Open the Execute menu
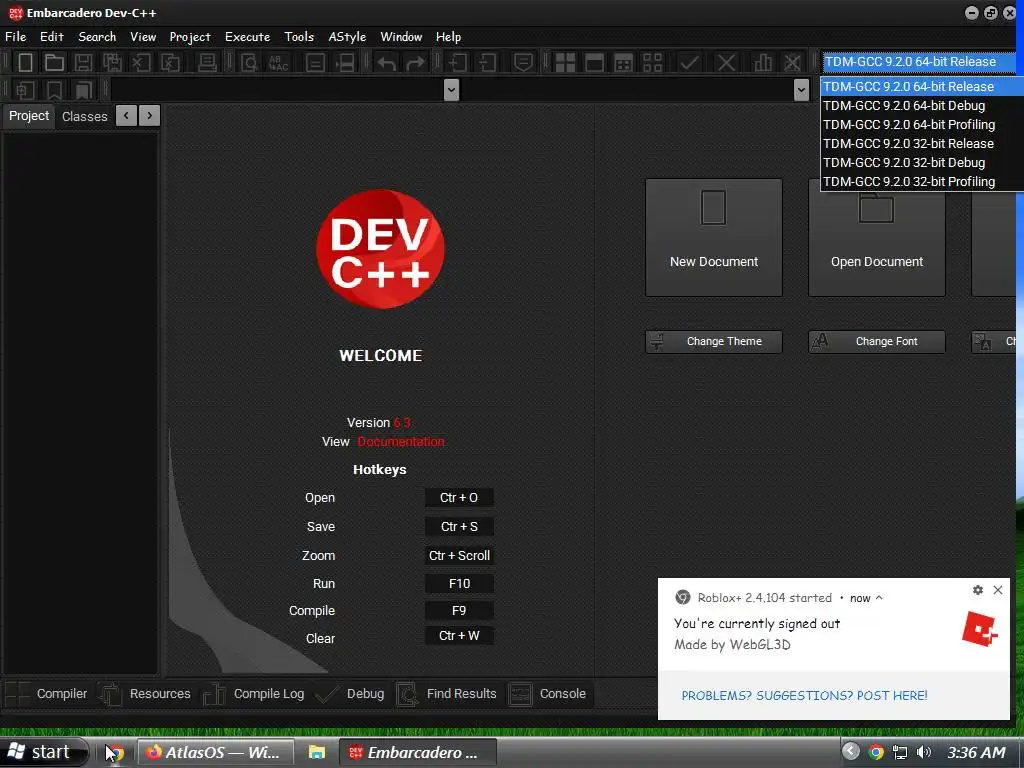1024x768 pixels. 248,37
